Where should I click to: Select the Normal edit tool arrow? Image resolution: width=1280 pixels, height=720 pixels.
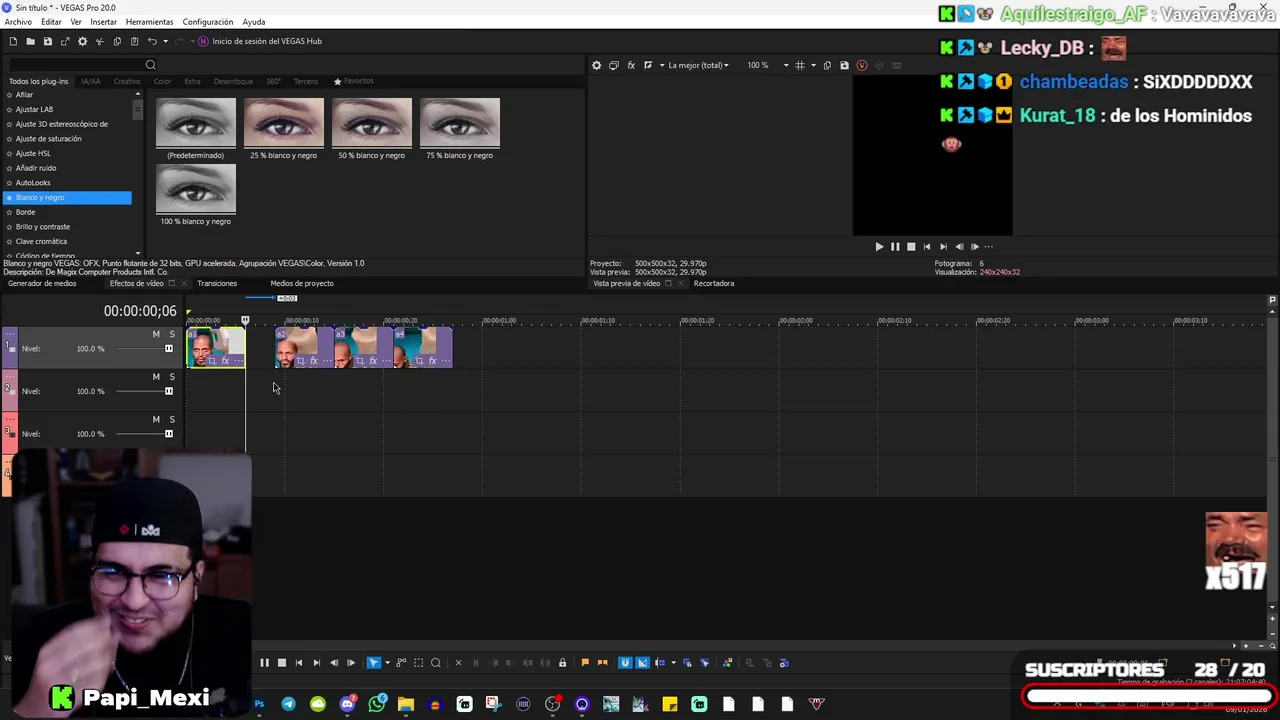[374, 663]
